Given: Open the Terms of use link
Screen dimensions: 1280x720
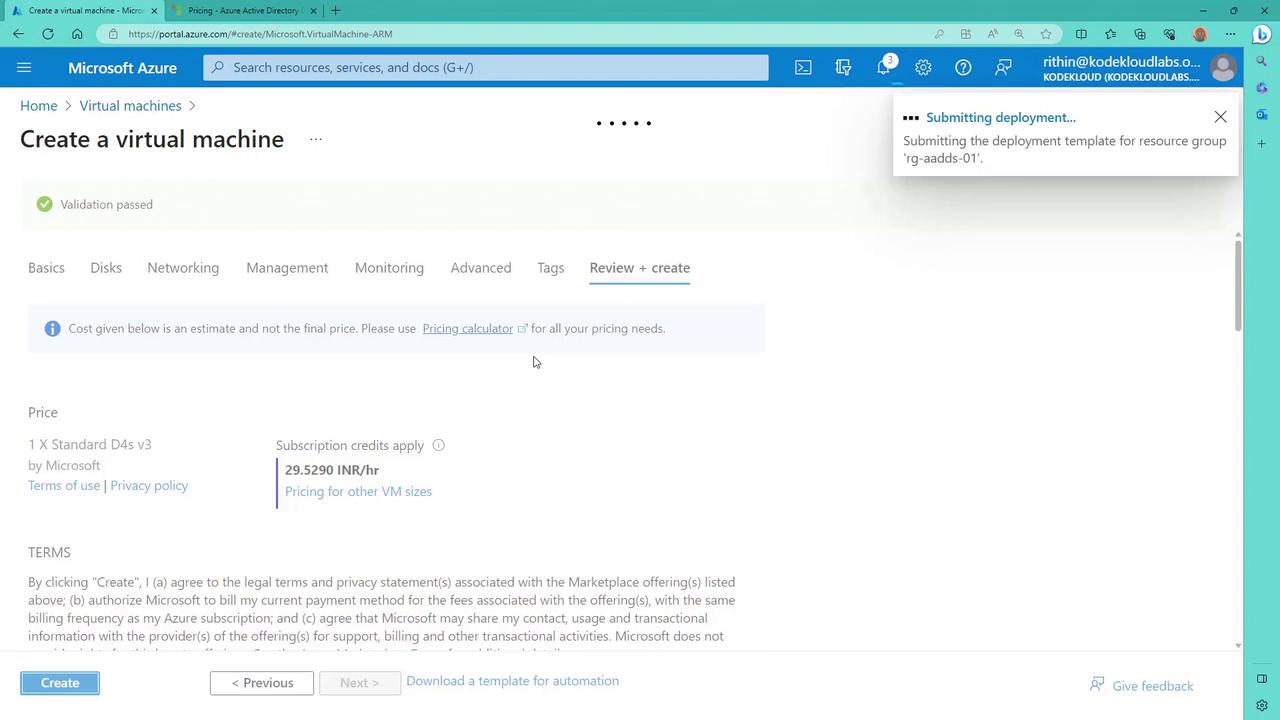Looking at the screenshot, I should tap(64, 485).
